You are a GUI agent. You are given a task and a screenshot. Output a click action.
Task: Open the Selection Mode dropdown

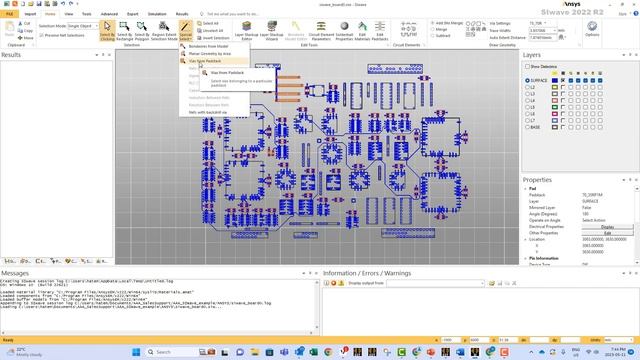click(83, 26)
